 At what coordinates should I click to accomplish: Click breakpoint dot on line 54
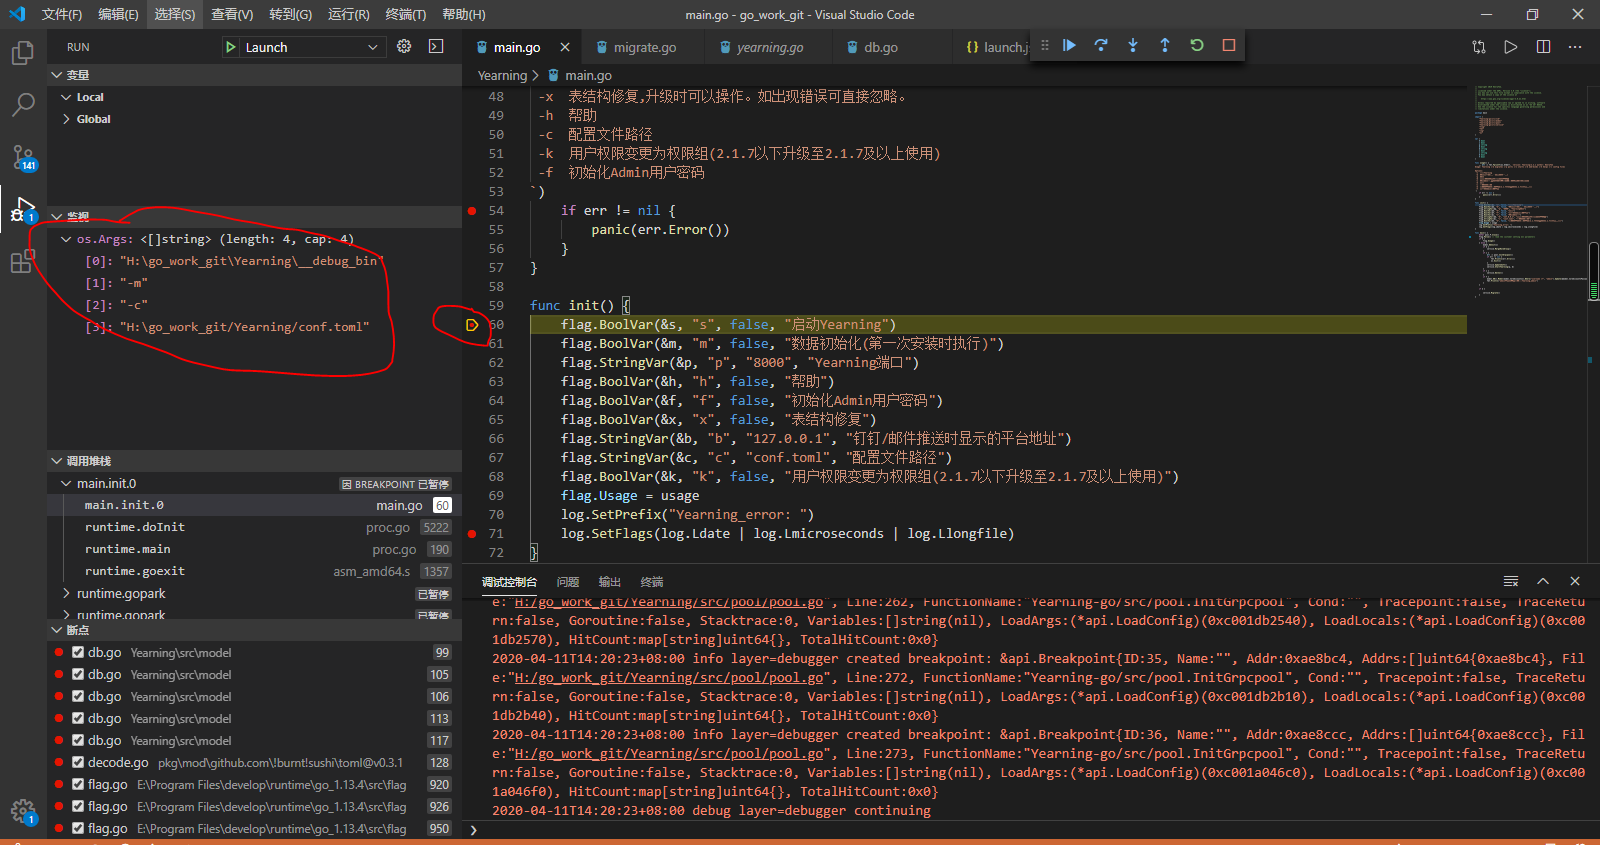(x=472, y=211)
